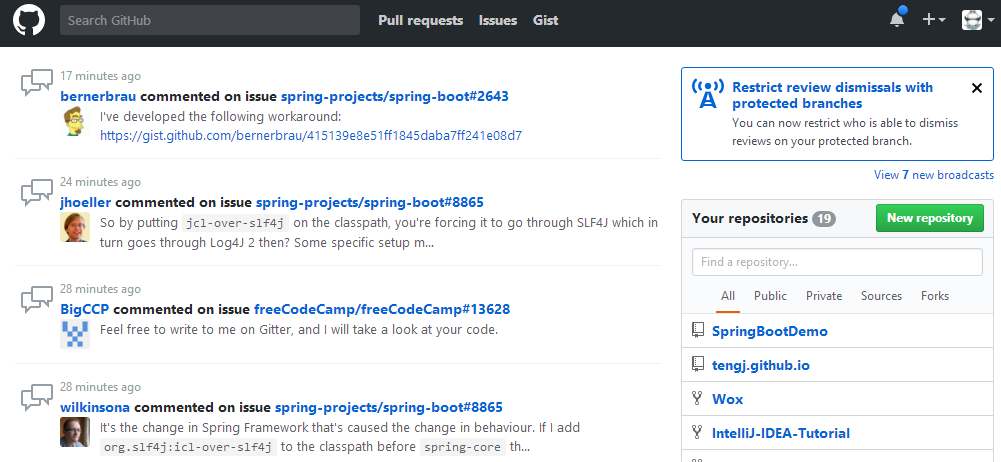
Task: Go to Pull requests in header
Action: coord(420,20)
